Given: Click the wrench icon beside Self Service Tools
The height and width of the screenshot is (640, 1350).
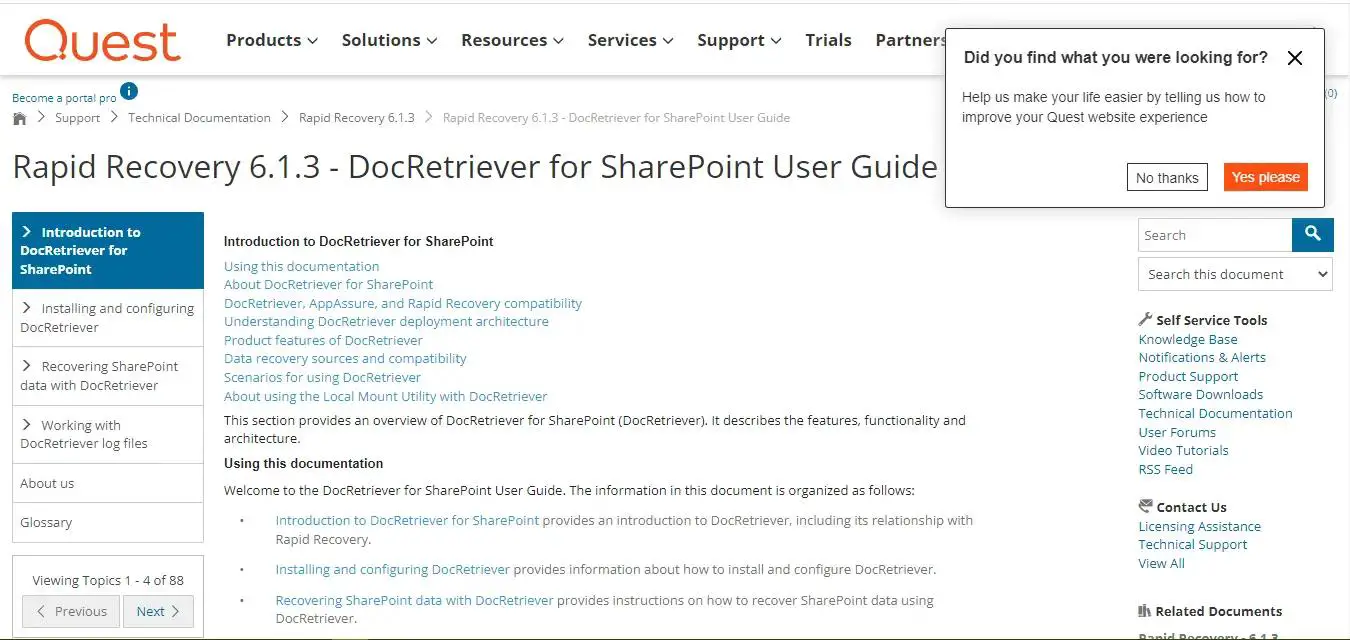Looking at the screenshot, I should coord(1145,320).
